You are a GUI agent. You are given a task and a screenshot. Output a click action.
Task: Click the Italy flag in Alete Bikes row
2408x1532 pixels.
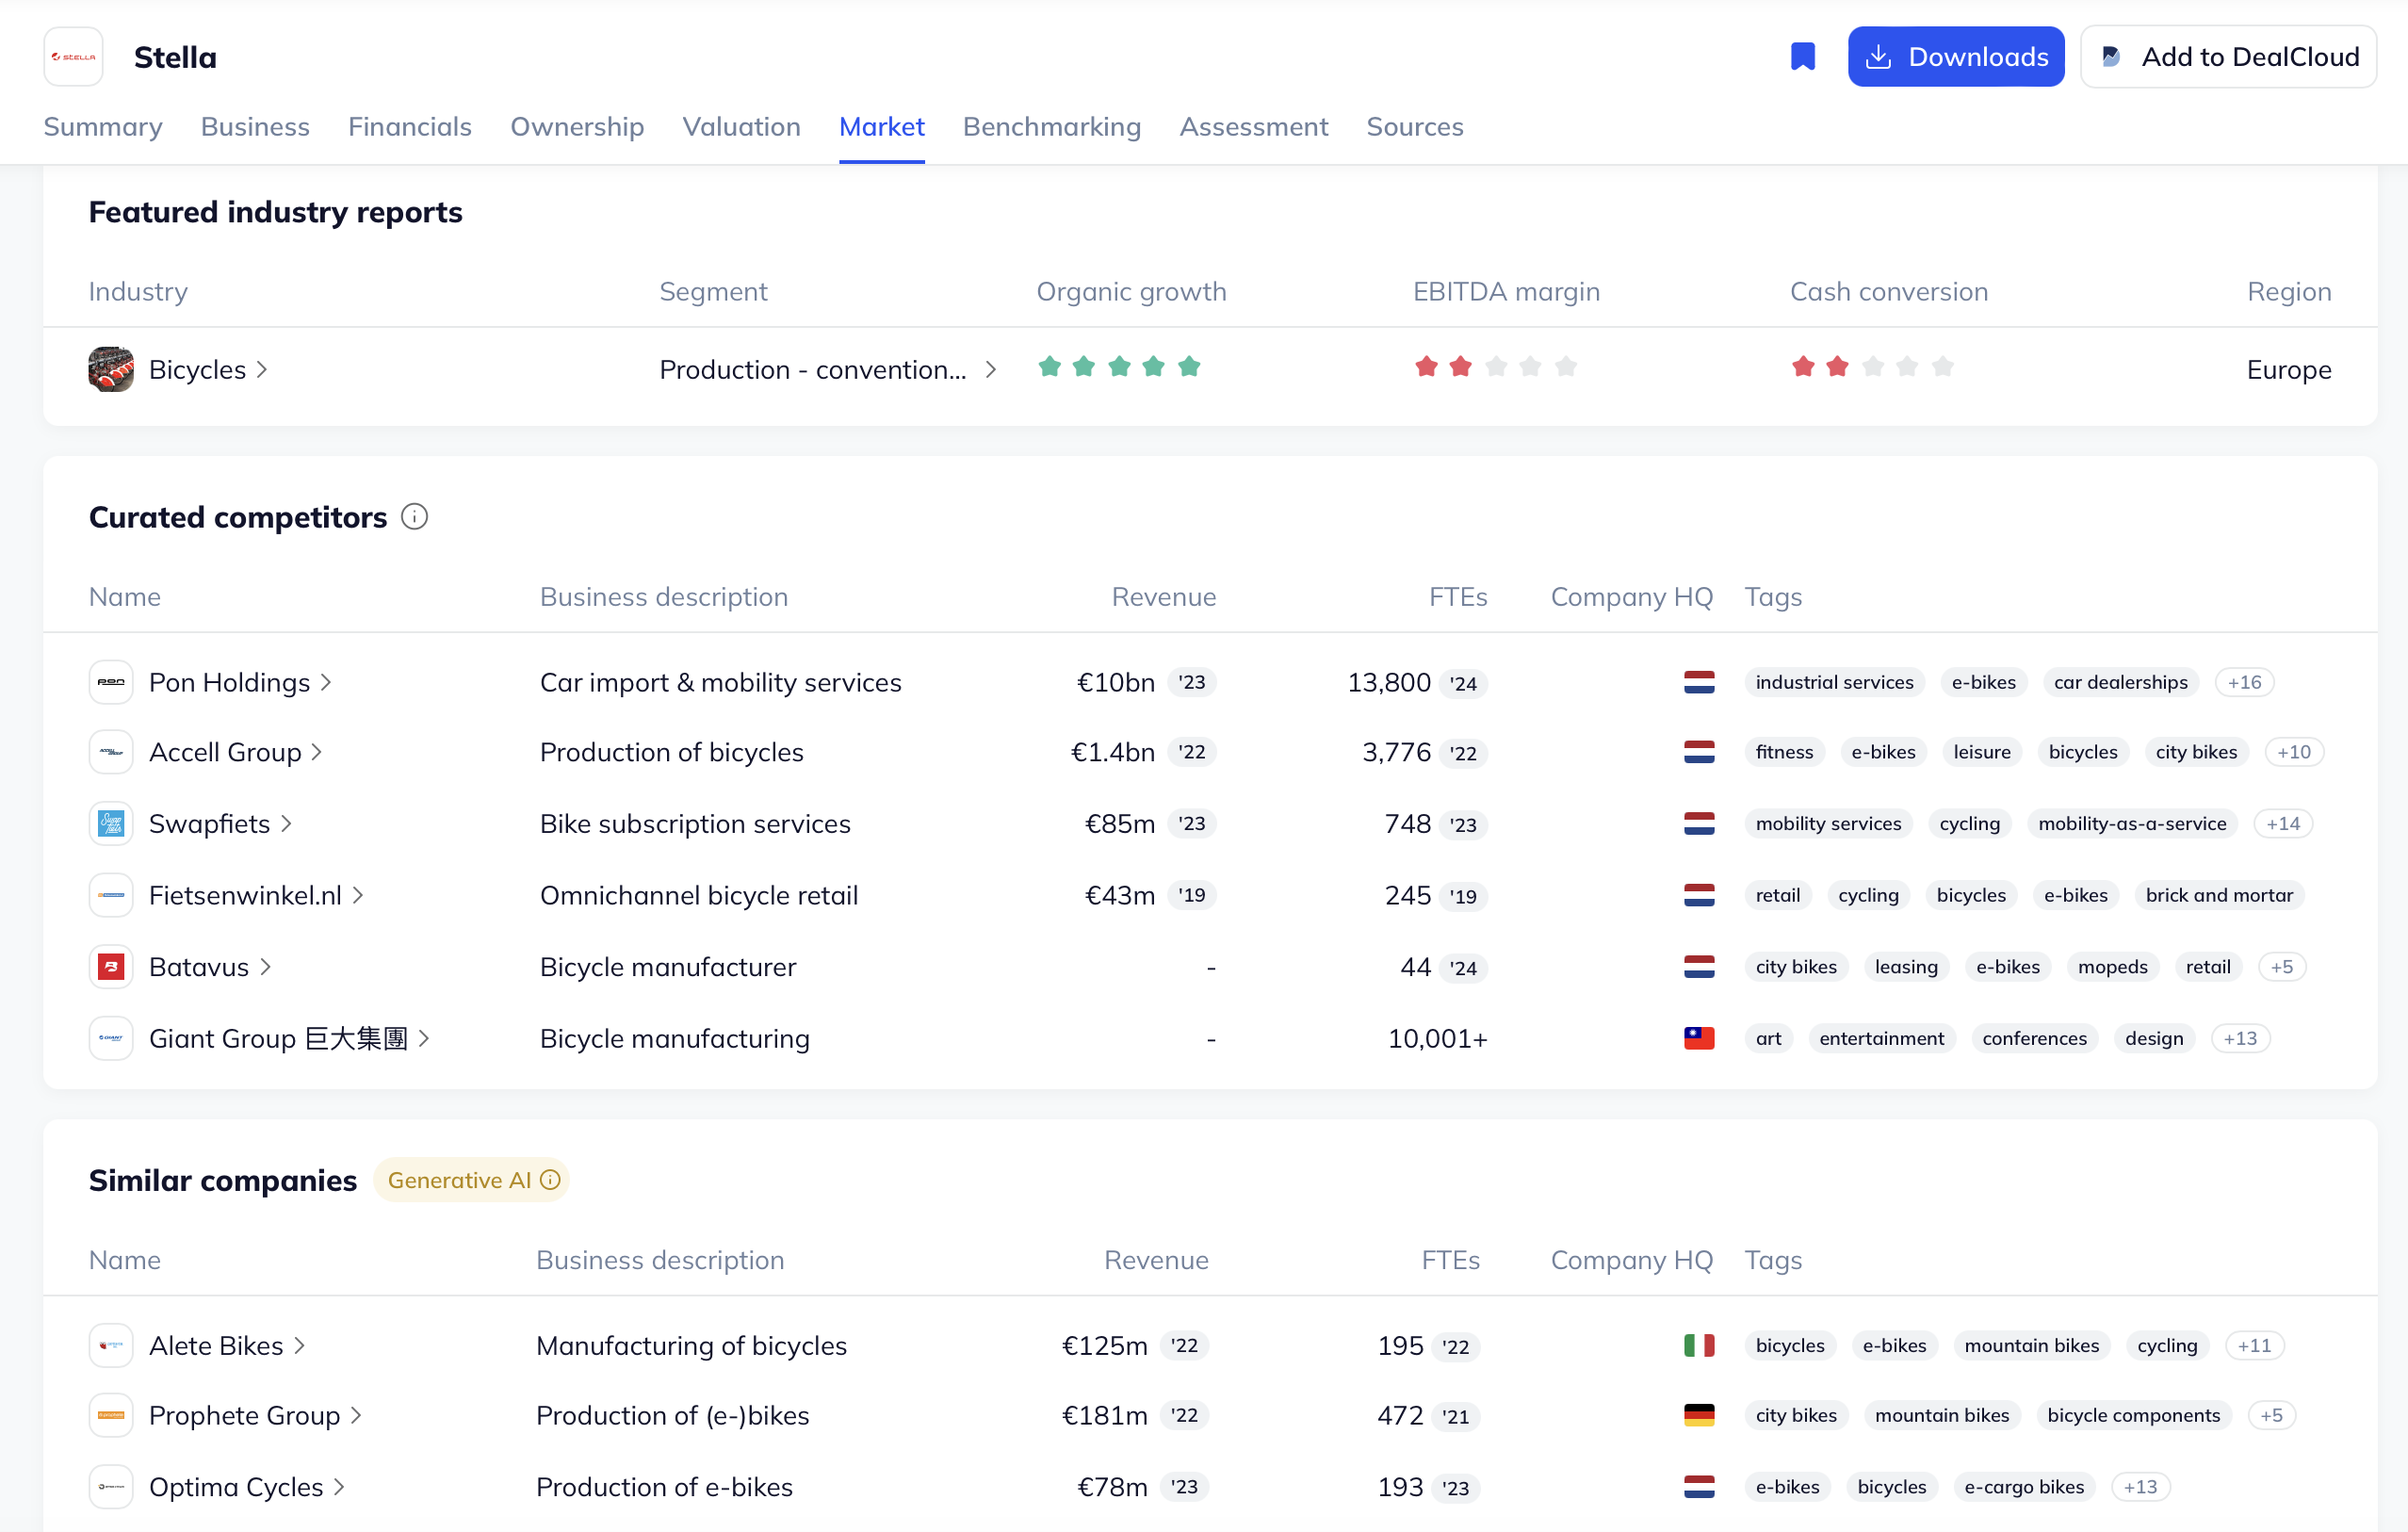[1699, 1346]
